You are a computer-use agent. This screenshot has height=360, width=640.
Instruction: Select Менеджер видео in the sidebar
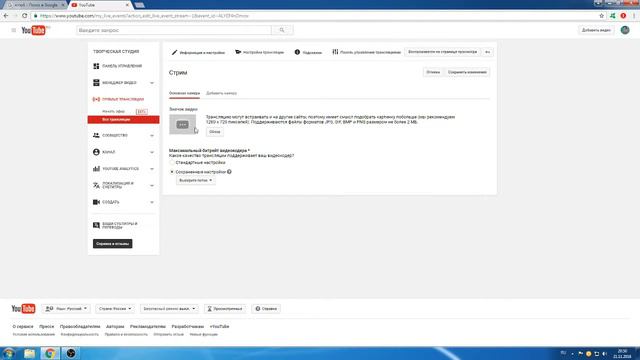pyautogui.click(x=119, y=83)
